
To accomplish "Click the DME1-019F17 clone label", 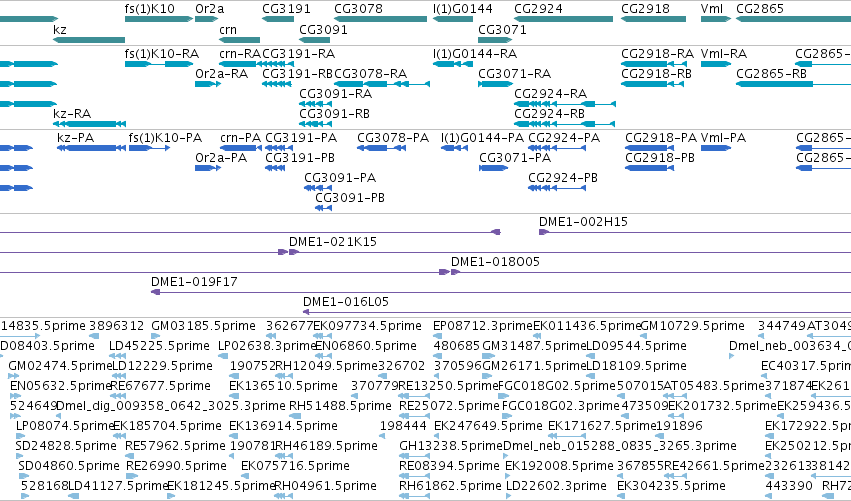I will click(194, 282).
